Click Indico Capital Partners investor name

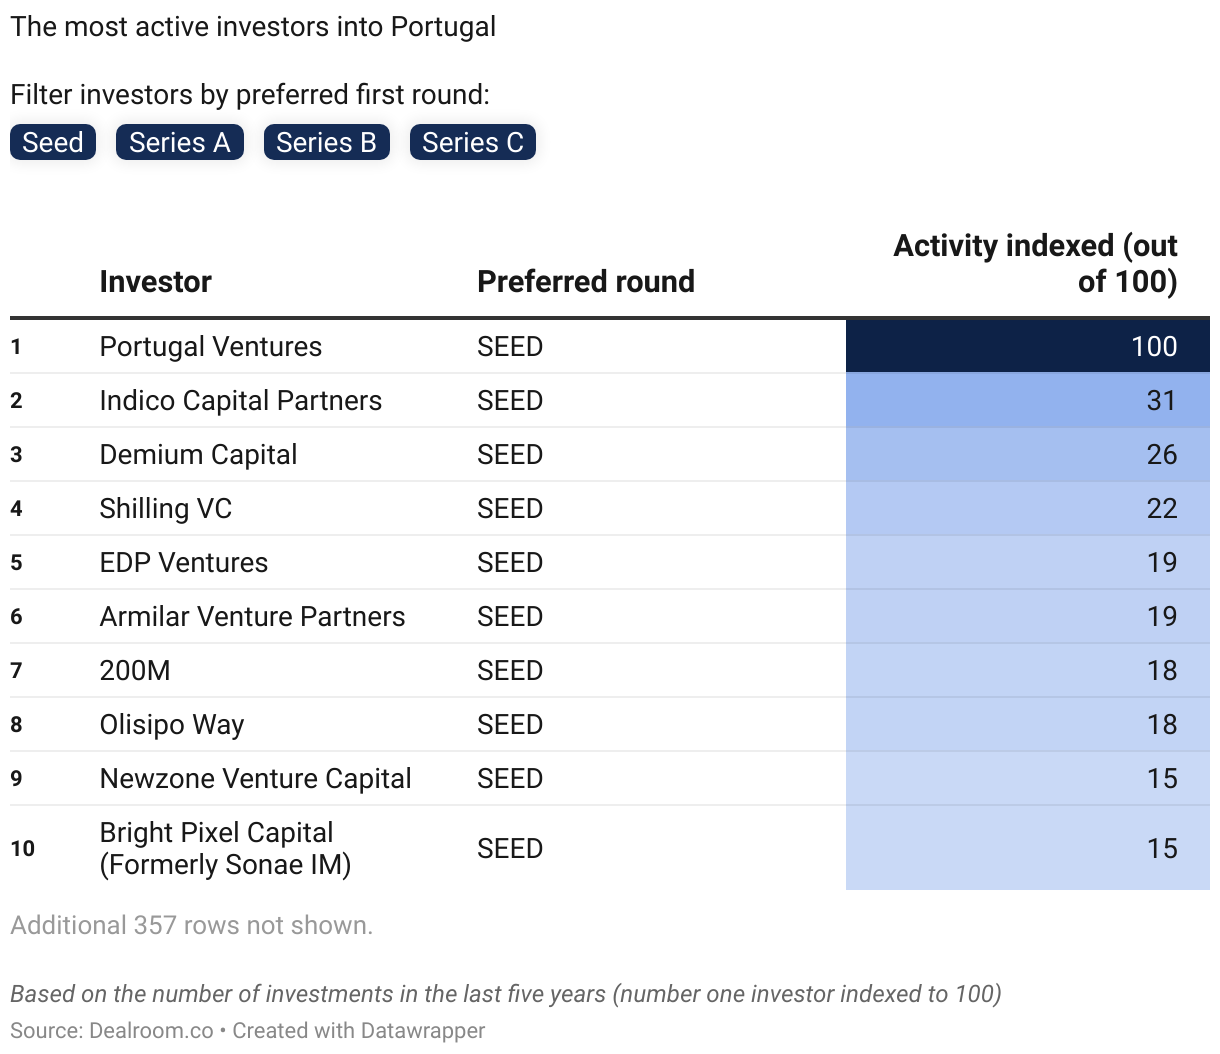tap(240, 401)
